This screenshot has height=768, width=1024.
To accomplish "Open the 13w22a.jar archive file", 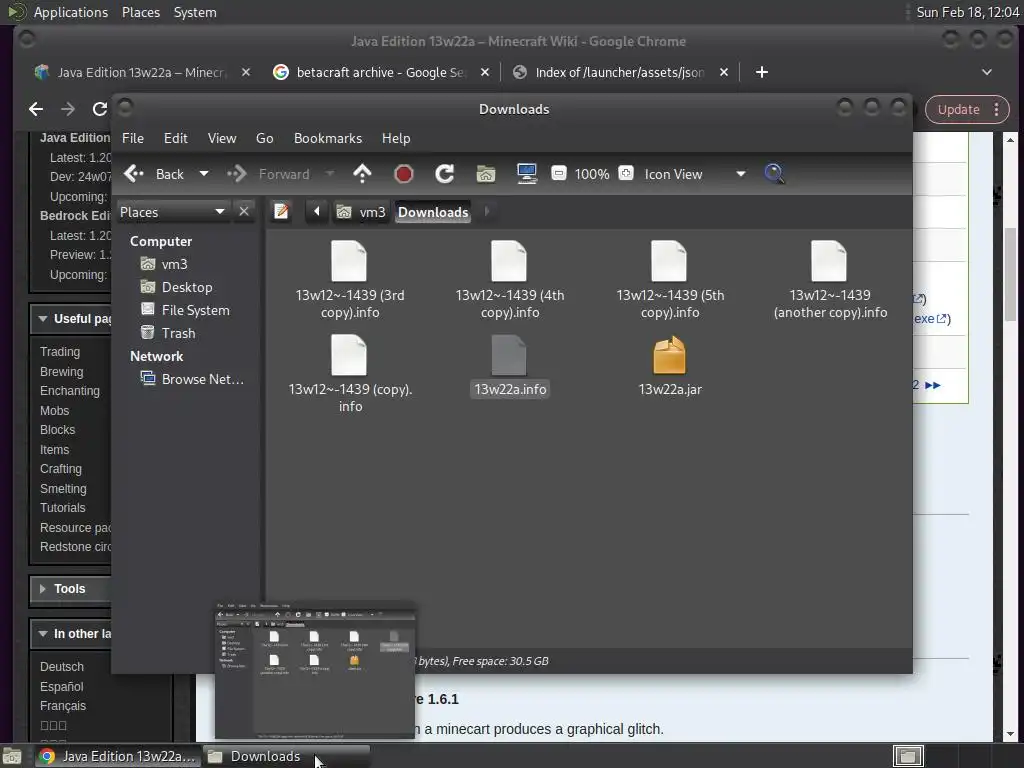I will tap(669, 366).
